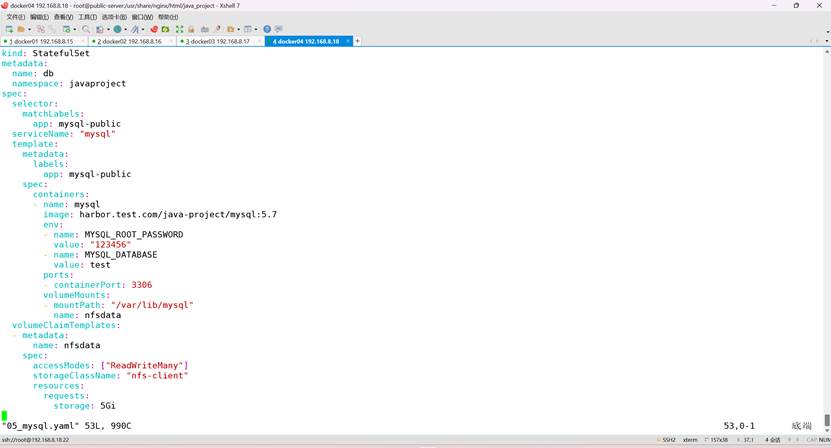This screenshot has height=448, width=831.
Task: Open the tab list dropdown arrow at right
Action: (x=827, y=41)
